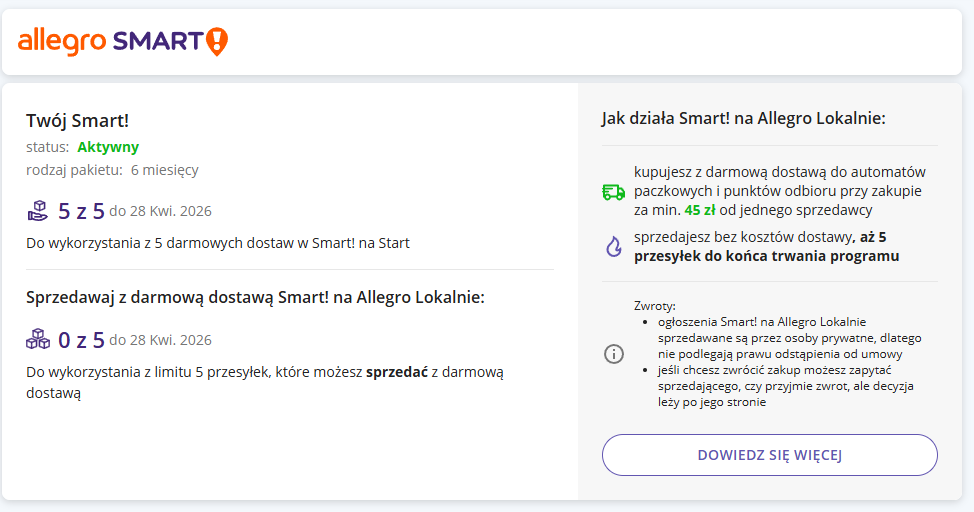
Task: Click the green Aktywny status text
Action: click(x=108, y=147)
